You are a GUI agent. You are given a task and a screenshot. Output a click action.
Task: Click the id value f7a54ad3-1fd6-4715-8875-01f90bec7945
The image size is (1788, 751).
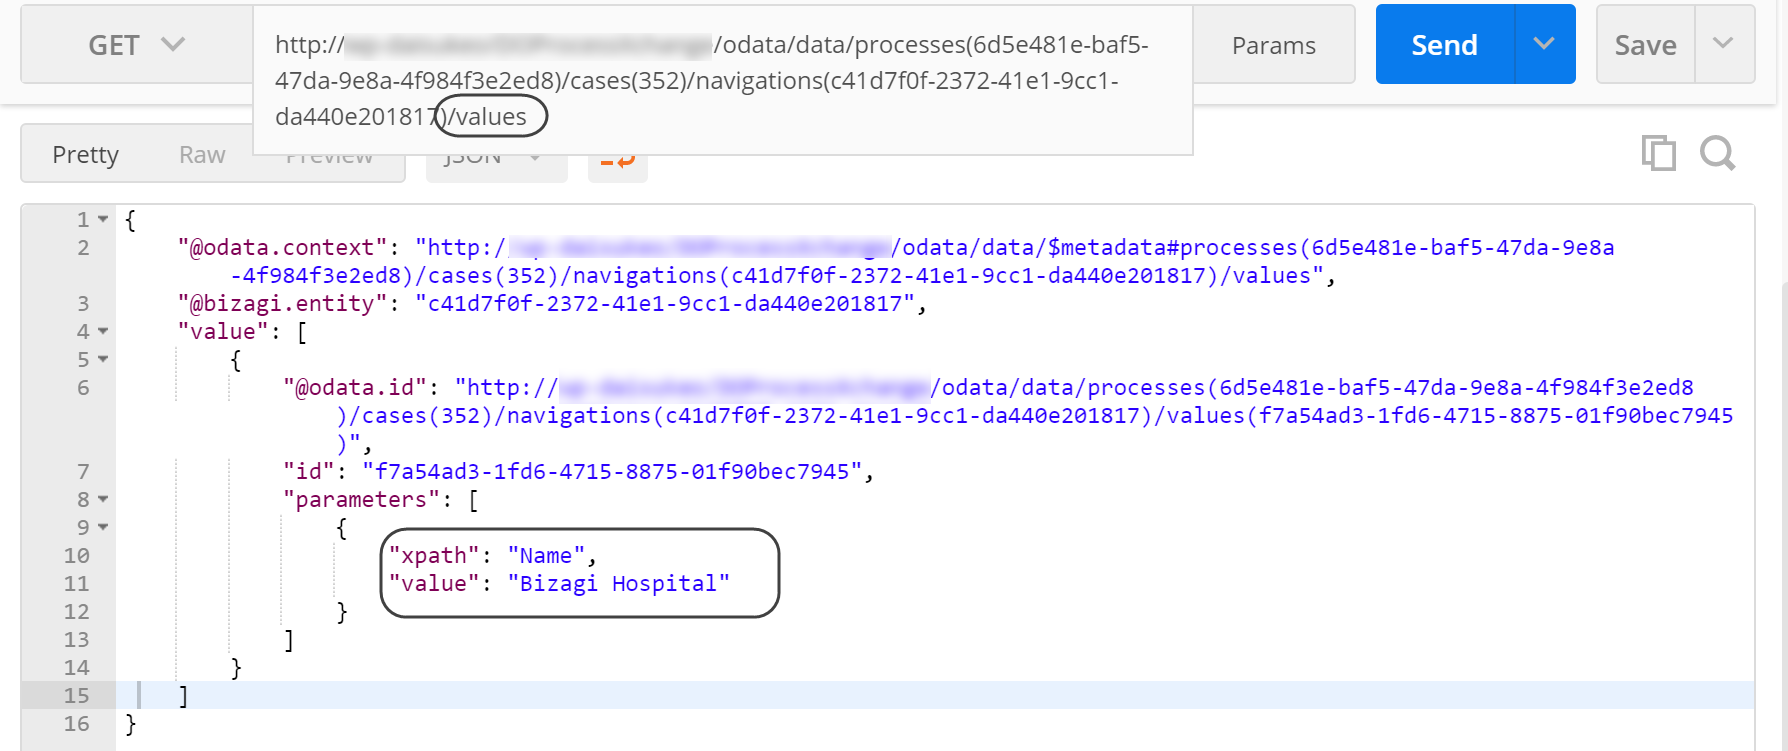[x=612, y=471]
